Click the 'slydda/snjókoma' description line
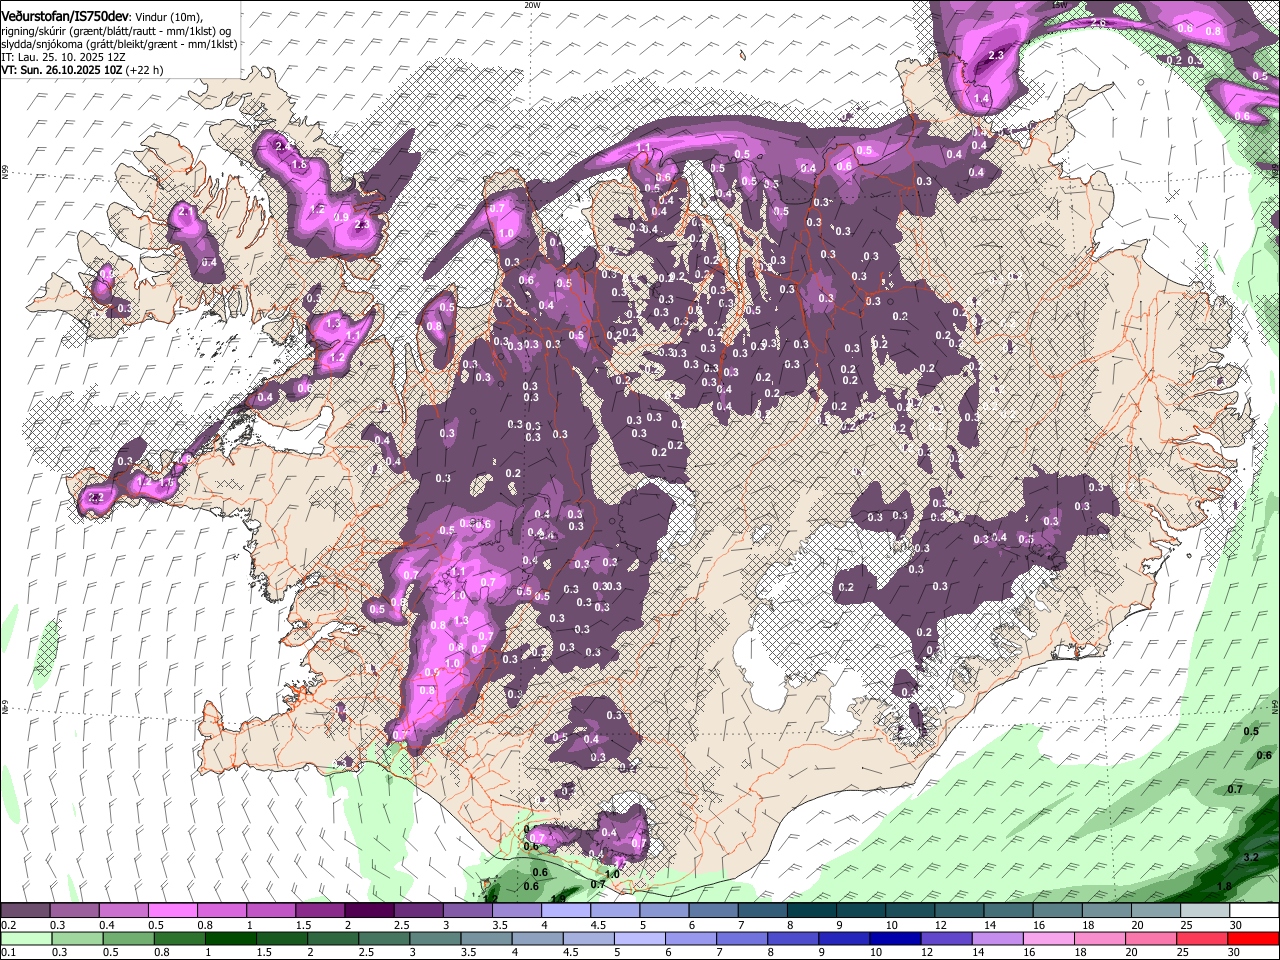 119,44
